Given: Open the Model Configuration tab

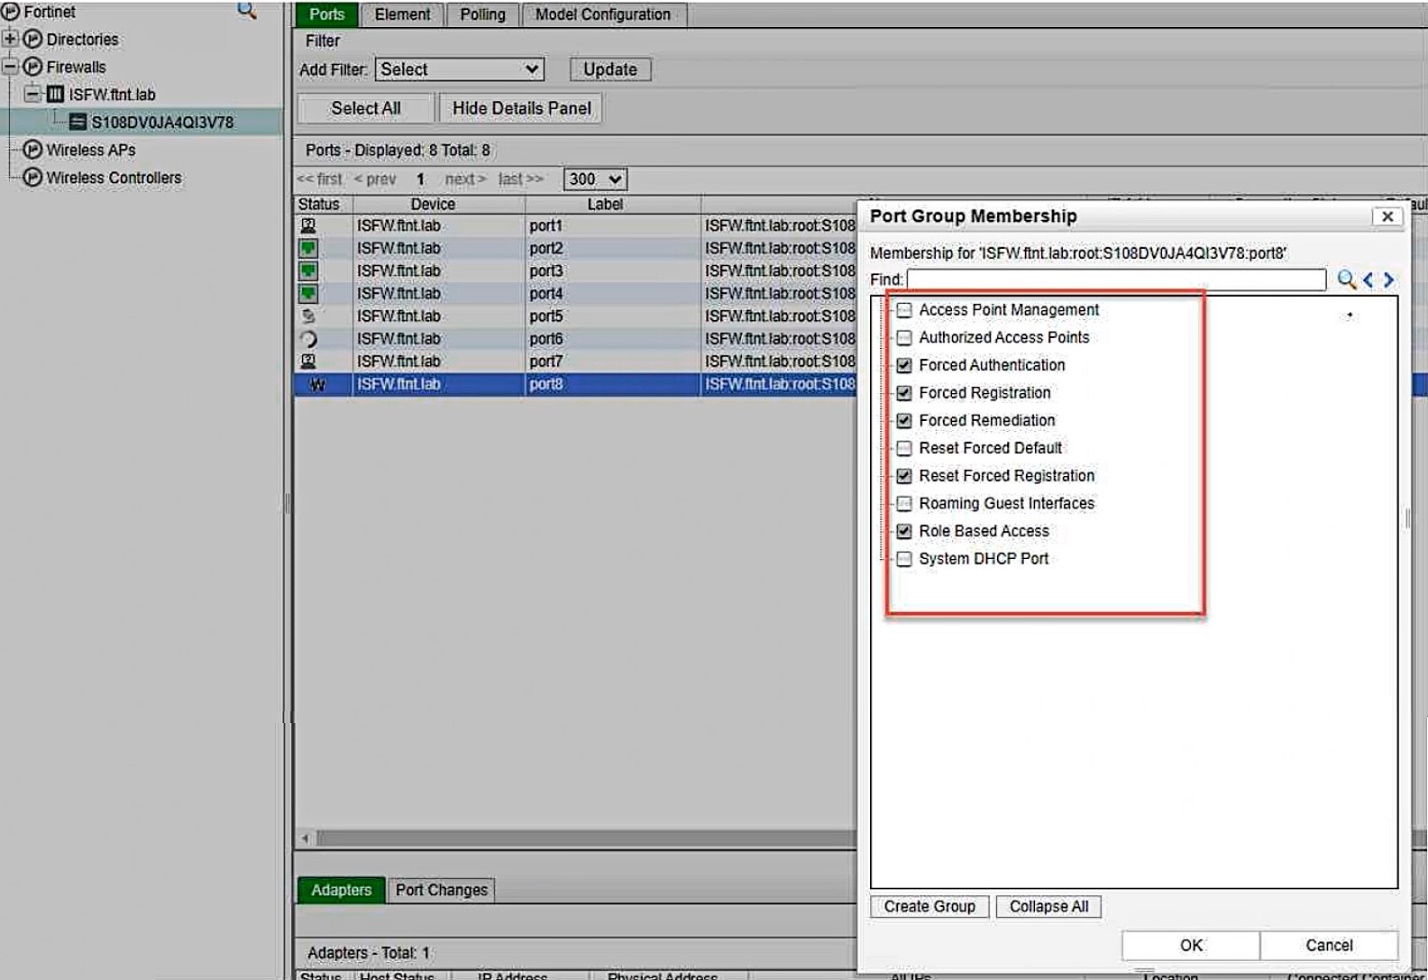Looking at the screenshot, I should tap(603, 15).
